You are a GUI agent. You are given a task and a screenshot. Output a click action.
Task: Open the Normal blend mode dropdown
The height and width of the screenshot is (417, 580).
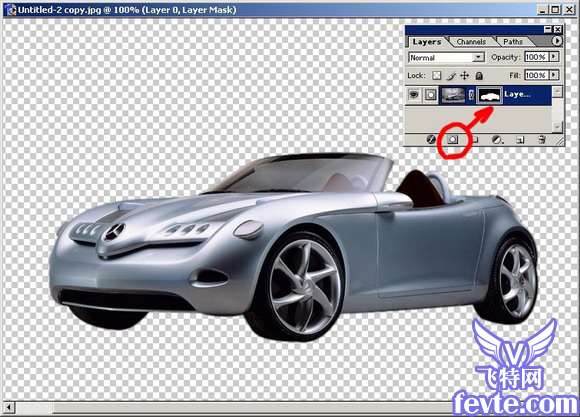(446, 57)
